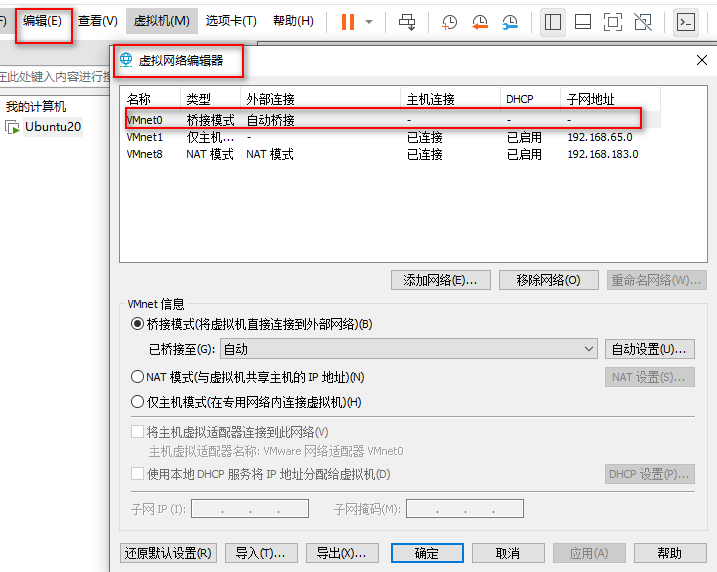Image resolution: width=717 pixels, height=572 pixels.
Task: Click the NAT 设置(S)... button
Action: (x=649, y=377)
